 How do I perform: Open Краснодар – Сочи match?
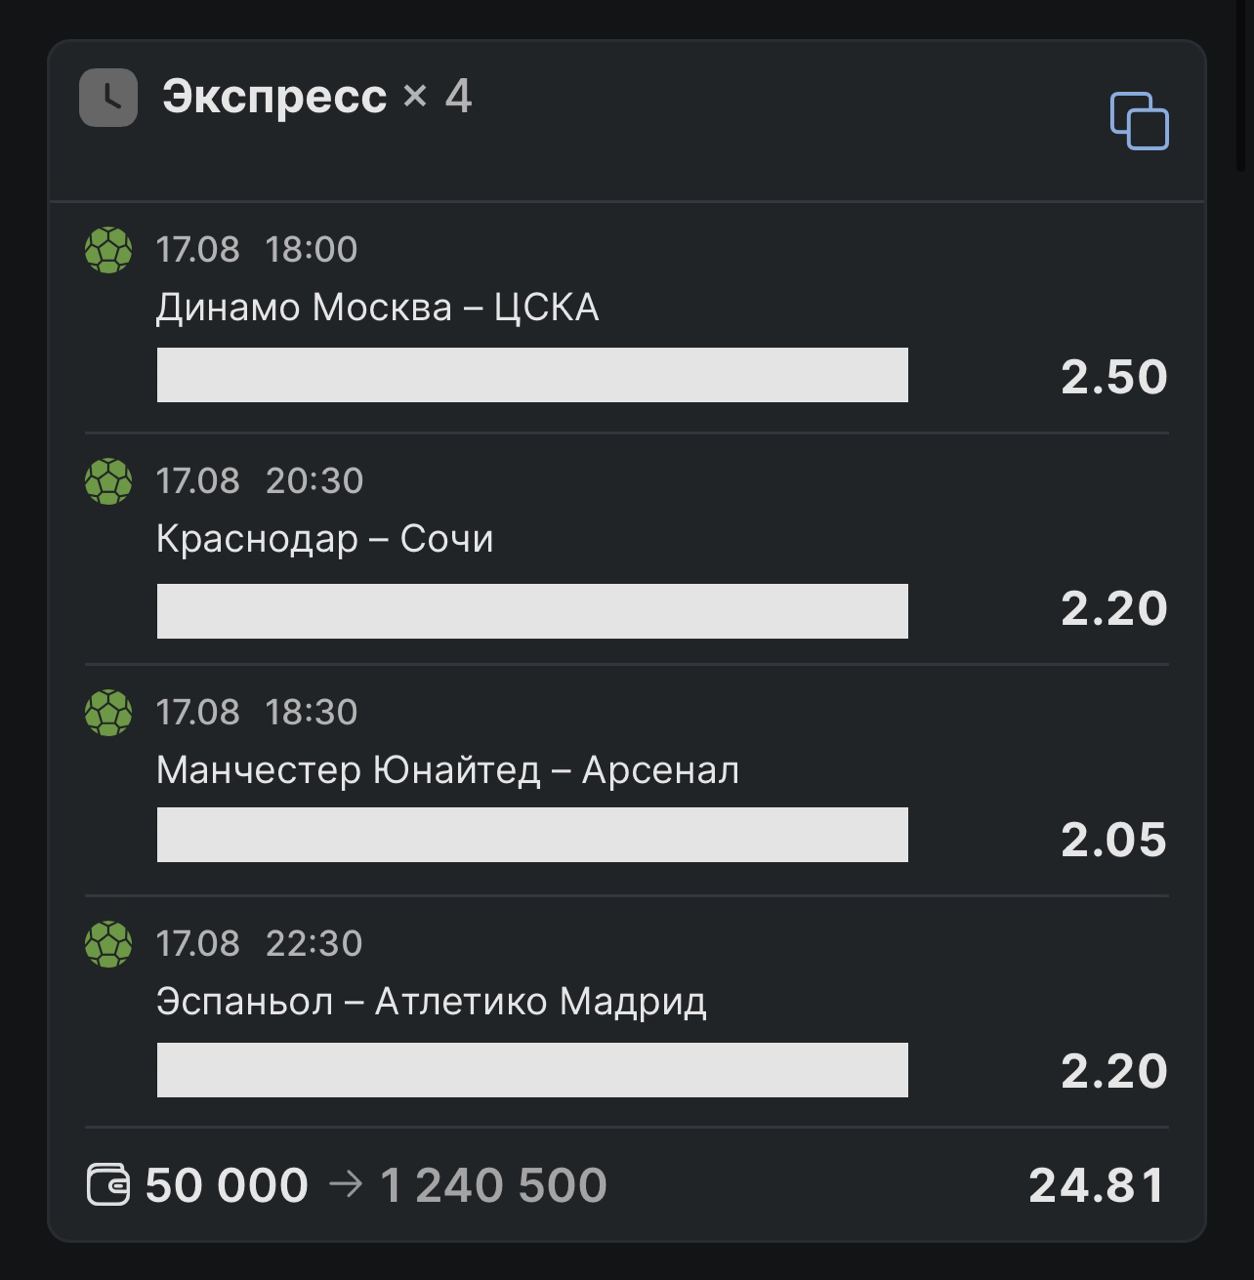pyautogui.click(x=324, y=539)
